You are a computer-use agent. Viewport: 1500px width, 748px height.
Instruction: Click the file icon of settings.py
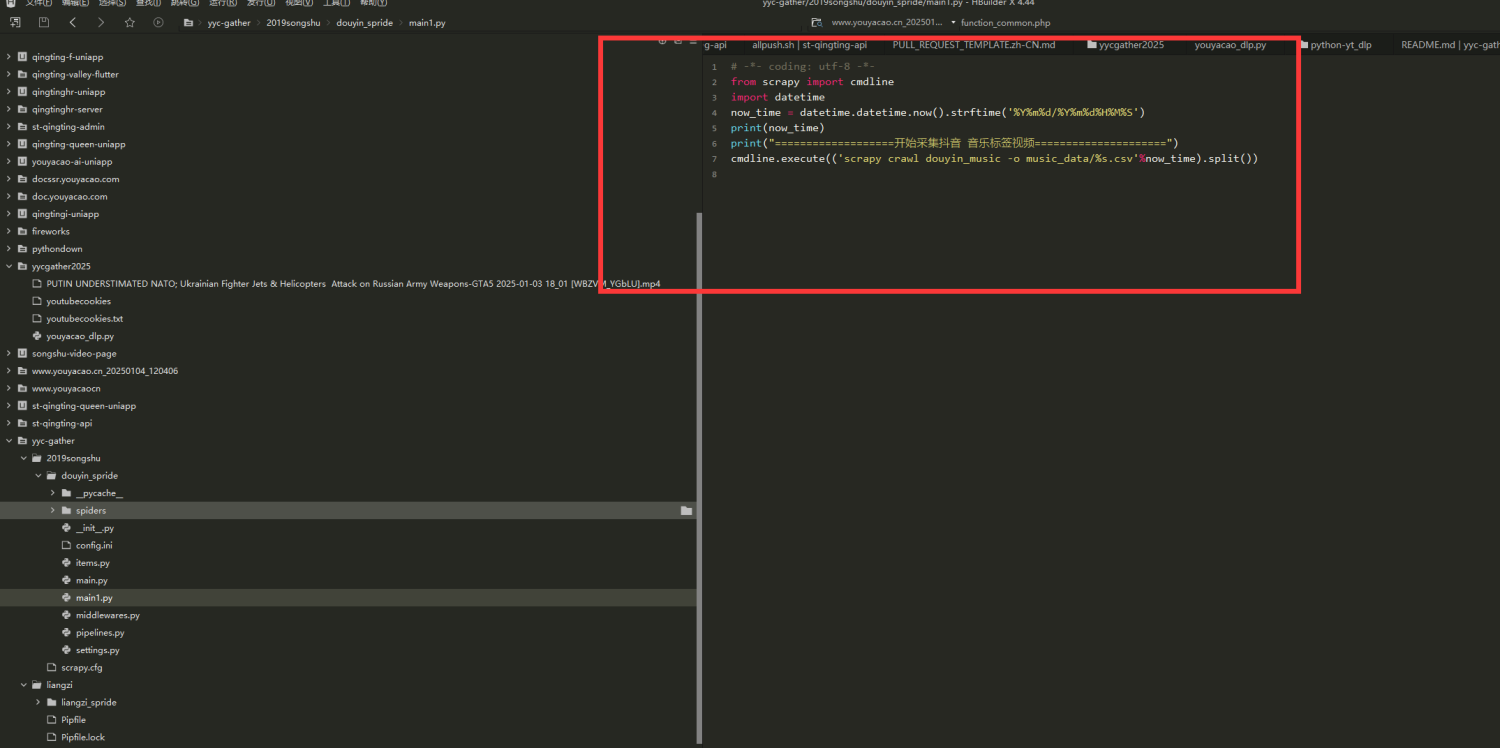66,650
